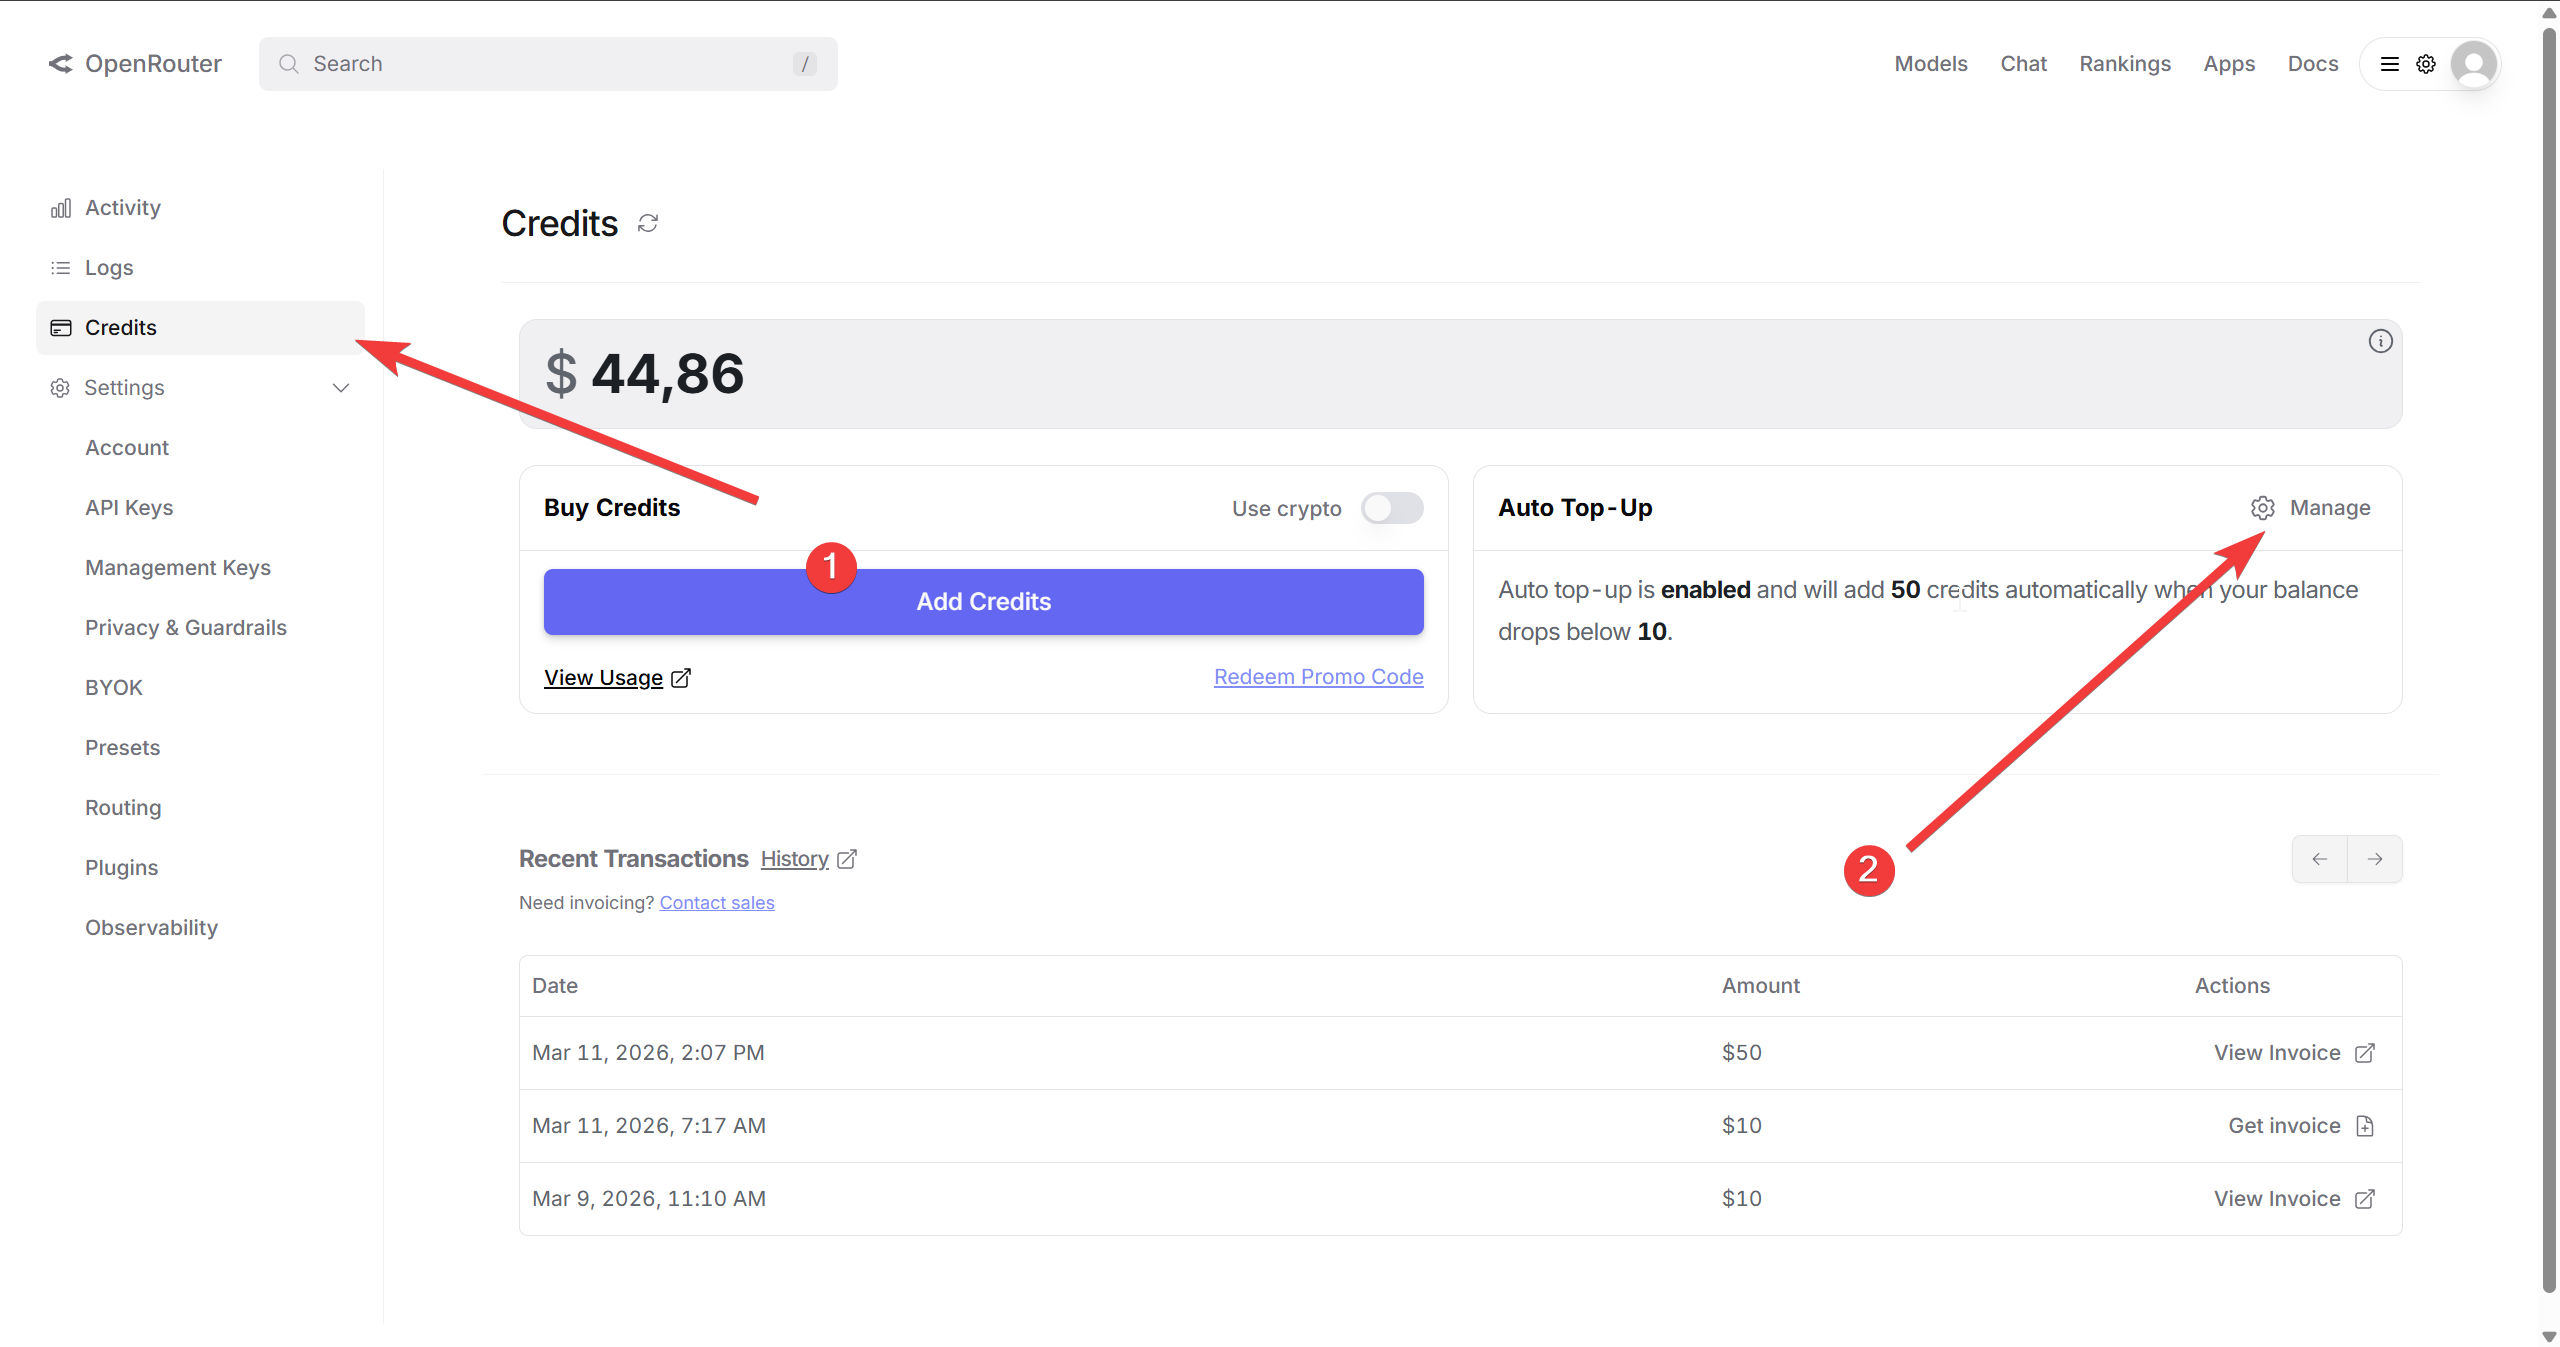Open Logs in the sidebar

[200, 268]
